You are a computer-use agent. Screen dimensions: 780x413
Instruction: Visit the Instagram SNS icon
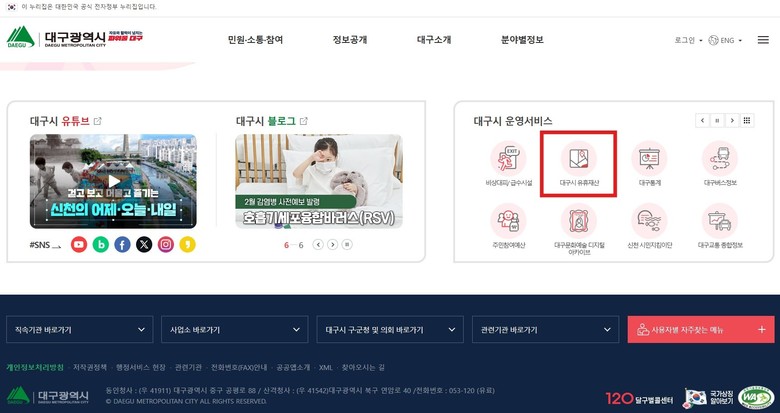(x=166, y=244)
